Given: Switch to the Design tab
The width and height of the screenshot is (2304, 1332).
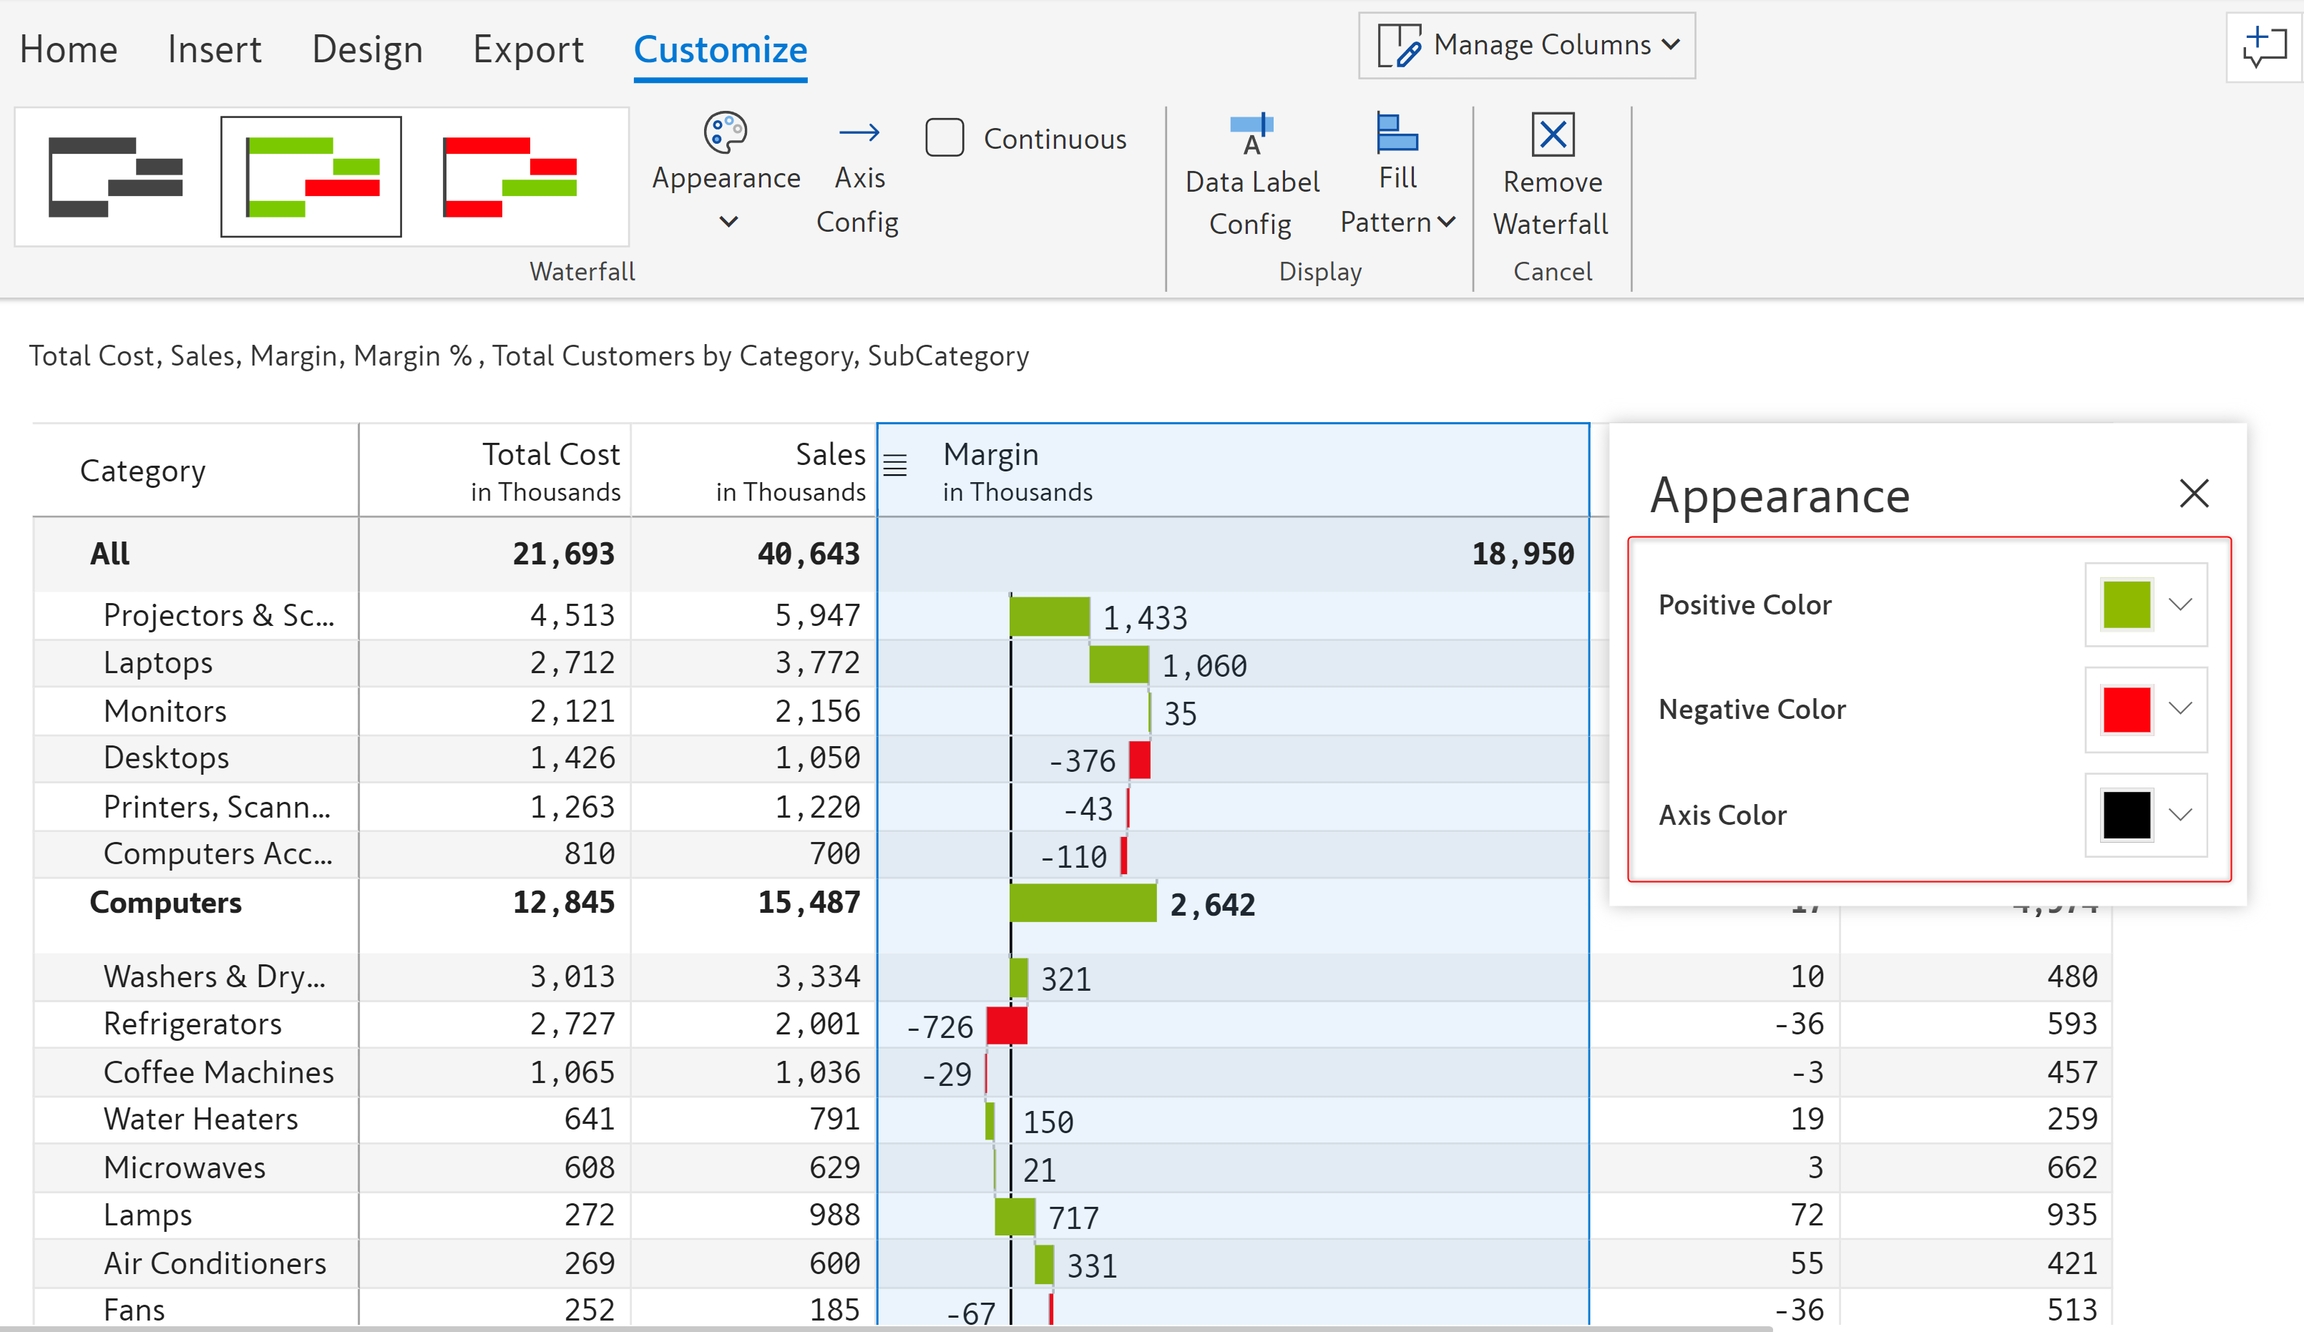Looking at the screenshot, I should tap(367, 49).
